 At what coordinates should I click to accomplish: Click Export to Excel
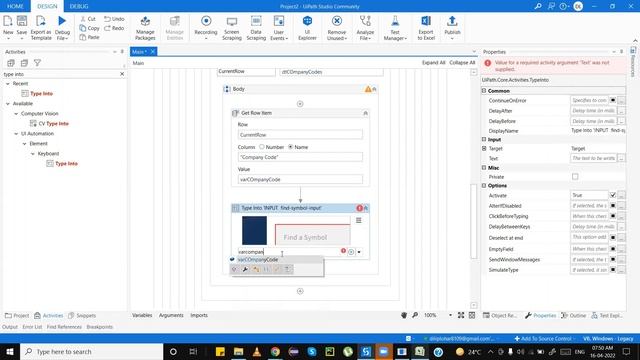tap(426, 28)
